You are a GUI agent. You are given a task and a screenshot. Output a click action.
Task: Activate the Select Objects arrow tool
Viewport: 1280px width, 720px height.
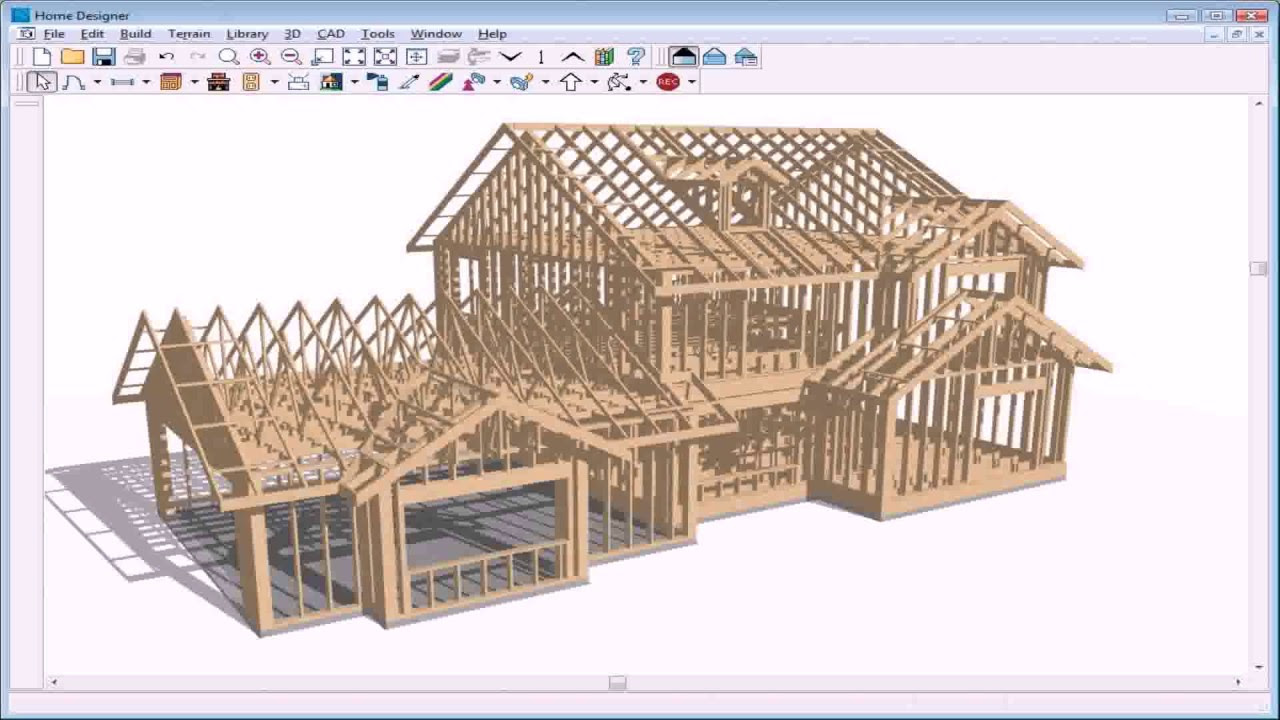click(x=41, y=82)
